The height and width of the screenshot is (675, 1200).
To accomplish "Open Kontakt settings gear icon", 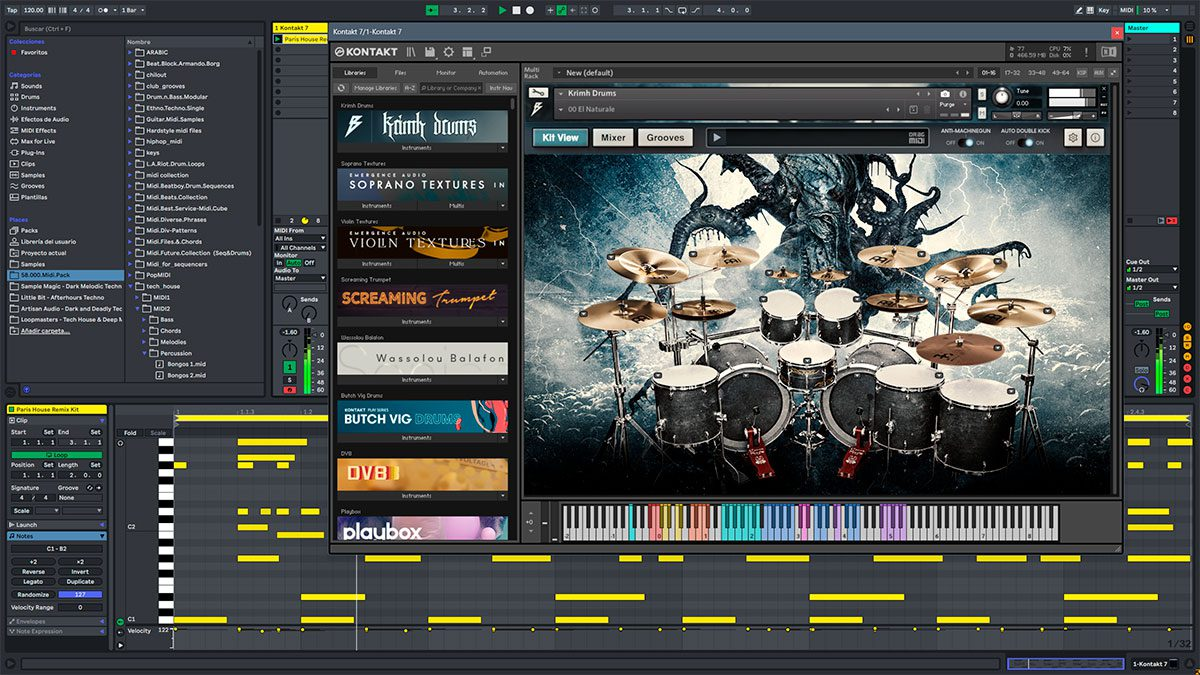I will click(x=448, y=52).
